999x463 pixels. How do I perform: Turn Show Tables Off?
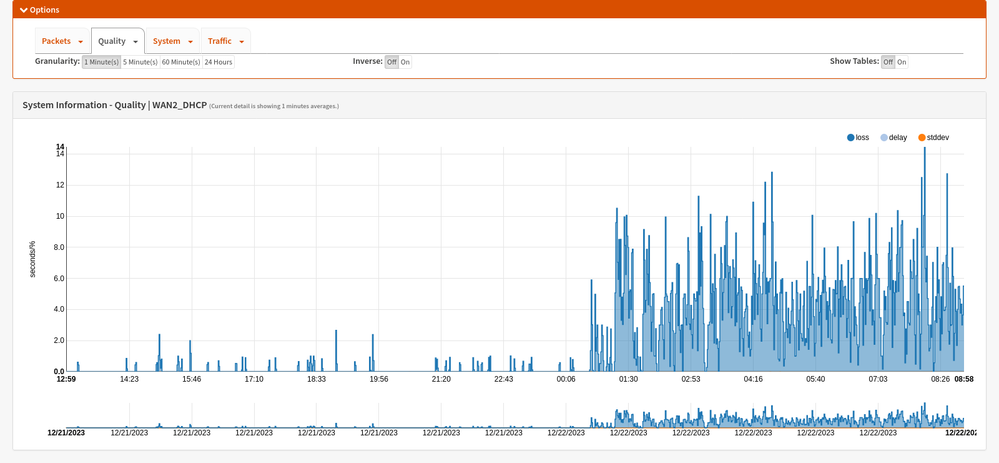888,62
